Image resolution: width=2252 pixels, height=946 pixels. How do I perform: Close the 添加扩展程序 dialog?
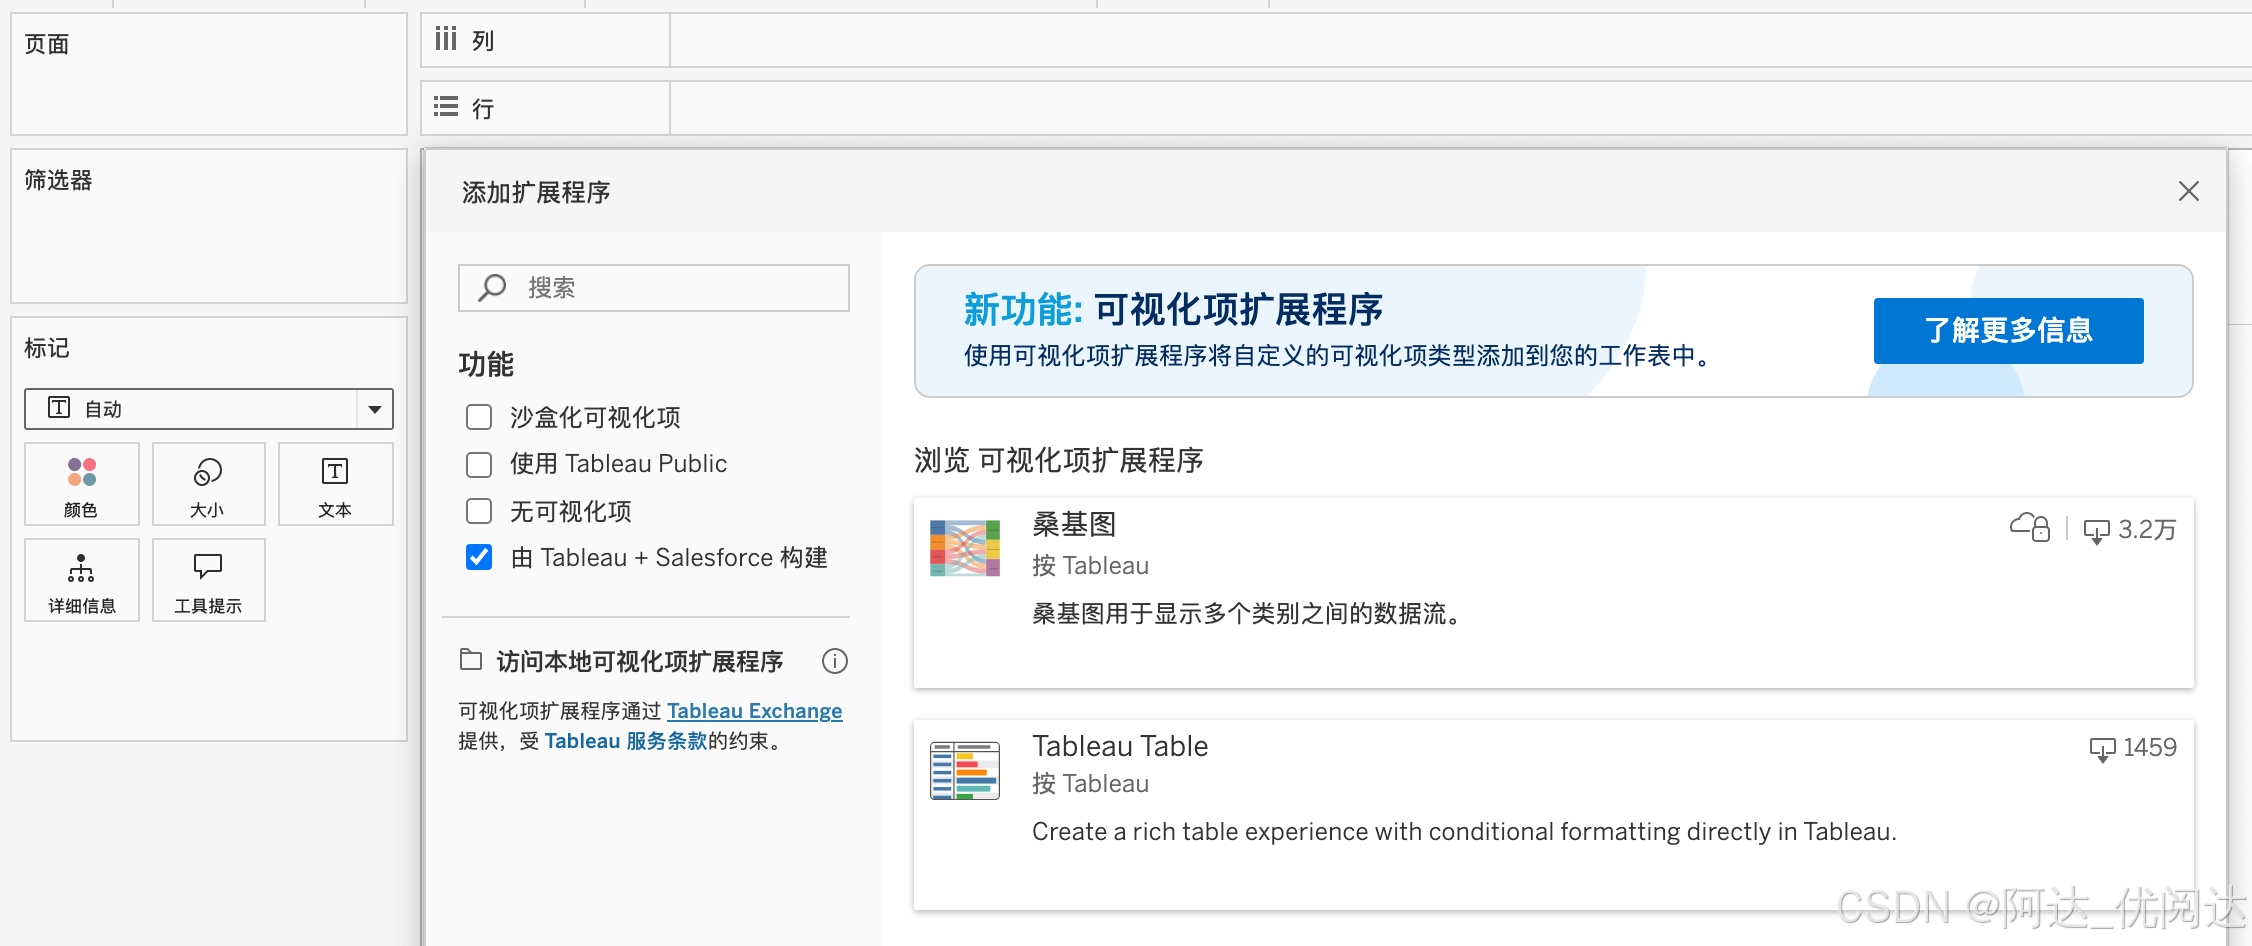2189,191
